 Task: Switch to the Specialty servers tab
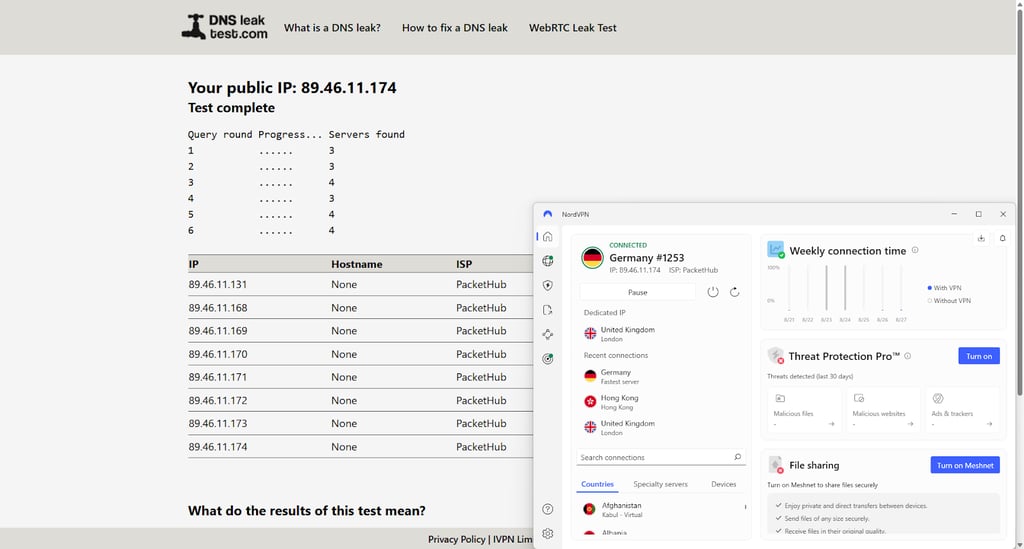(x=660, y=484)
